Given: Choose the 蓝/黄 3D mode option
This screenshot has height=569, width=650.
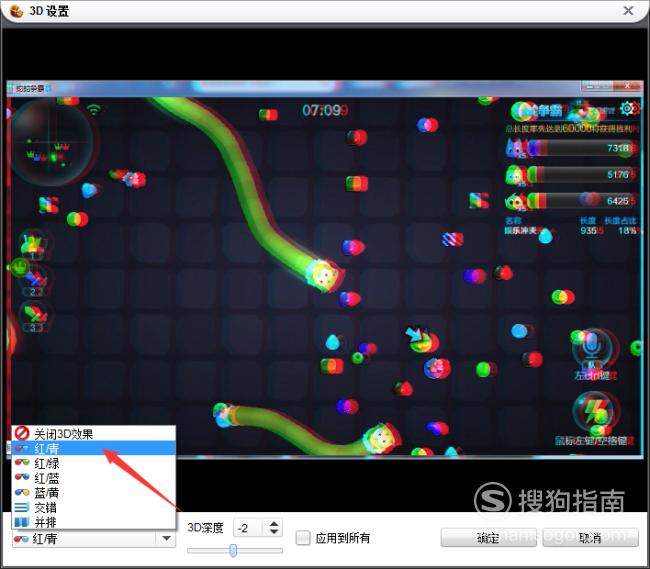Looking at the screenshot, I should tap(94, 493).
